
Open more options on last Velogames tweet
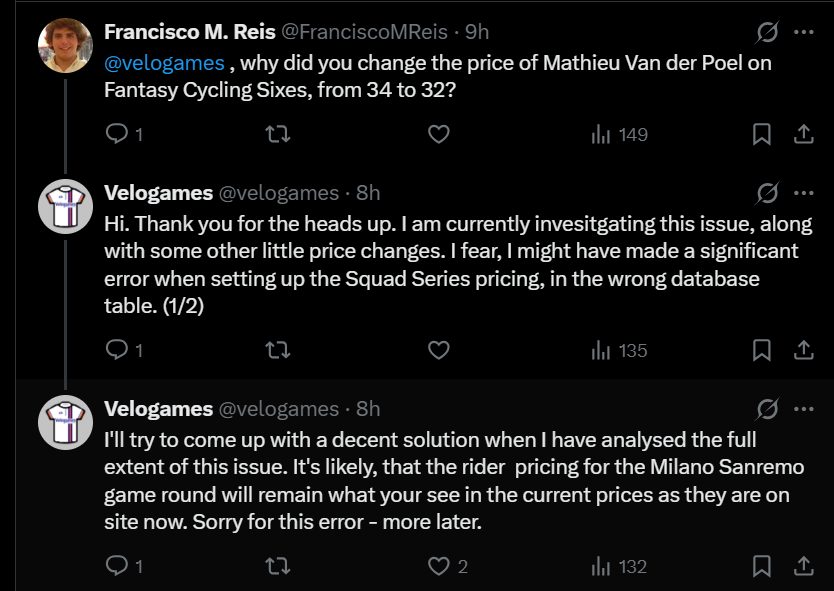803,409
